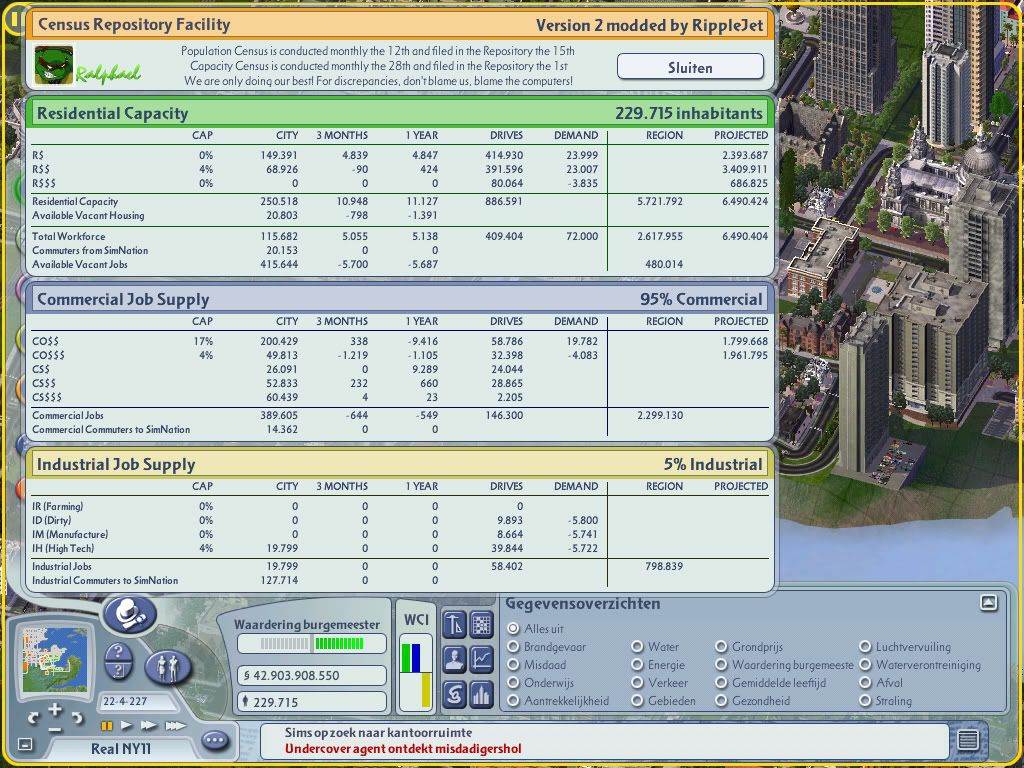Select the Water data view
Viewport: 1024px width, 768px height.
(x=637, y=647)
